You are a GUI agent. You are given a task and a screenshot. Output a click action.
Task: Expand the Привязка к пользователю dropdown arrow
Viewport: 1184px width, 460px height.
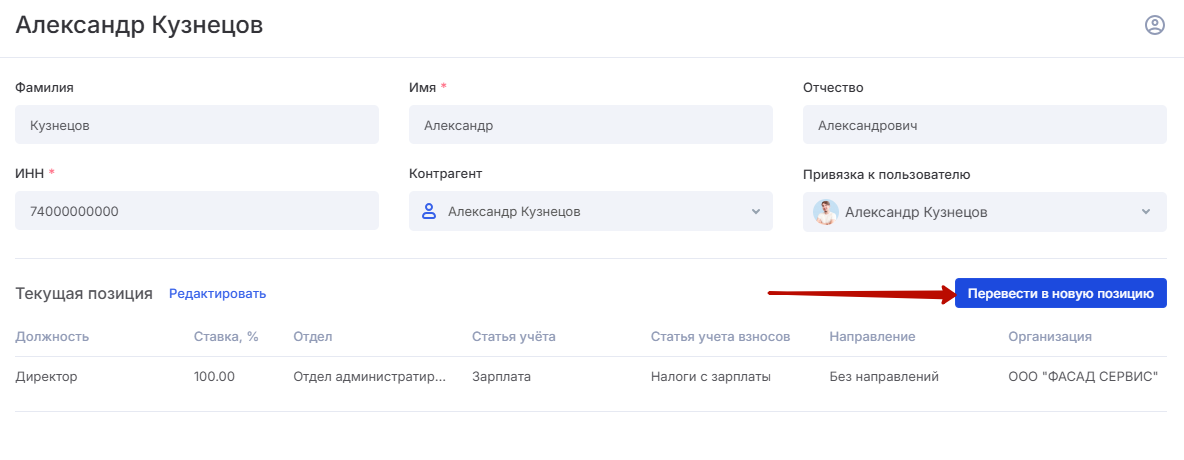1145,212
